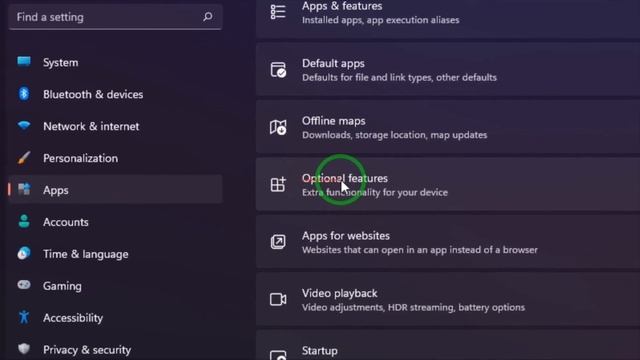Click the Apps & features list icon

pos(278,12)
